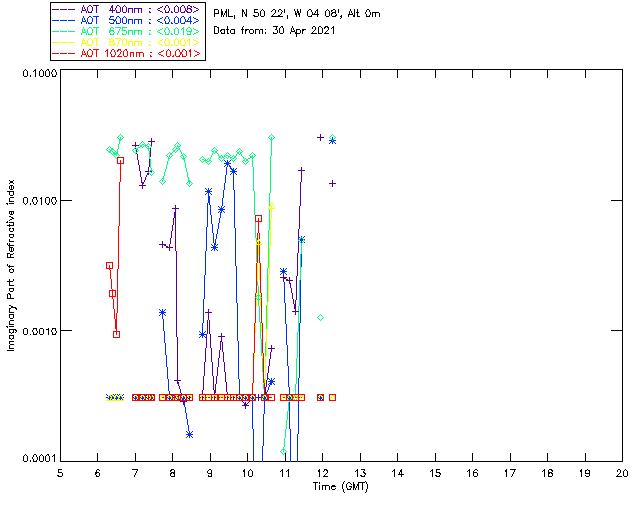Click the 0.0010 y-axis label
640x512 pixels.
coord(40,331)
